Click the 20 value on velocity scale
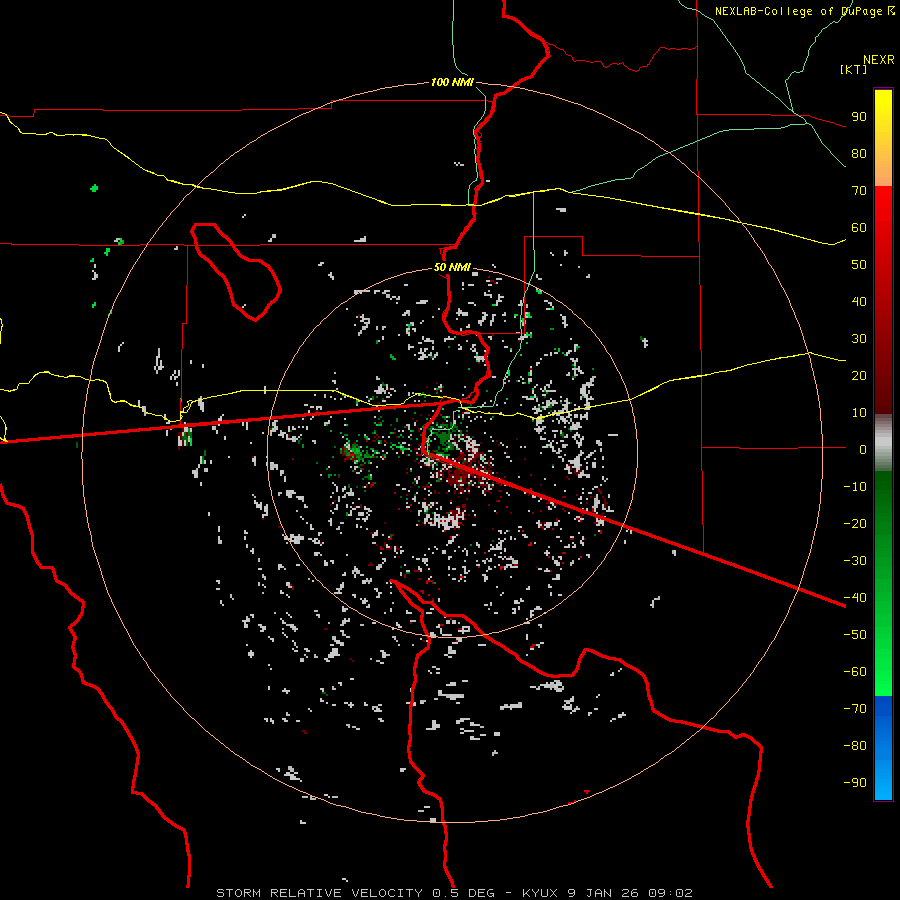Screen dimensions: 900x900 [x=859, y=376]
